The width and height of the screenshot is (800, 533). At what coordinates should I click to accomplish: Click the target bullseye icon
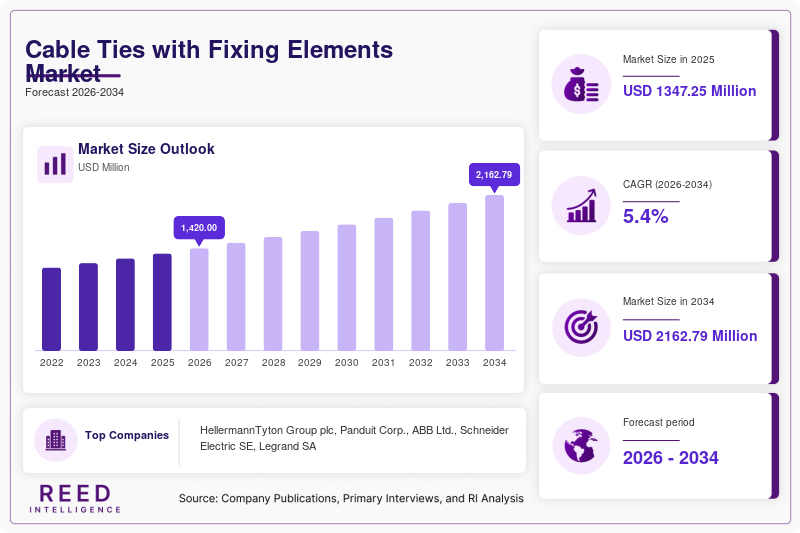tap(581, 327)
